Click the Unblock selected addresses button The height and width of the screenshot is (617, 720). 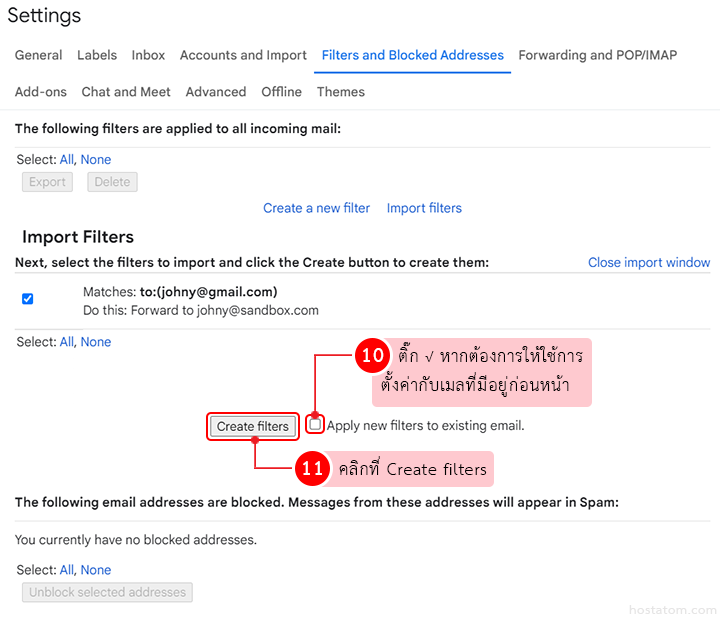click(x=107, y=592)
